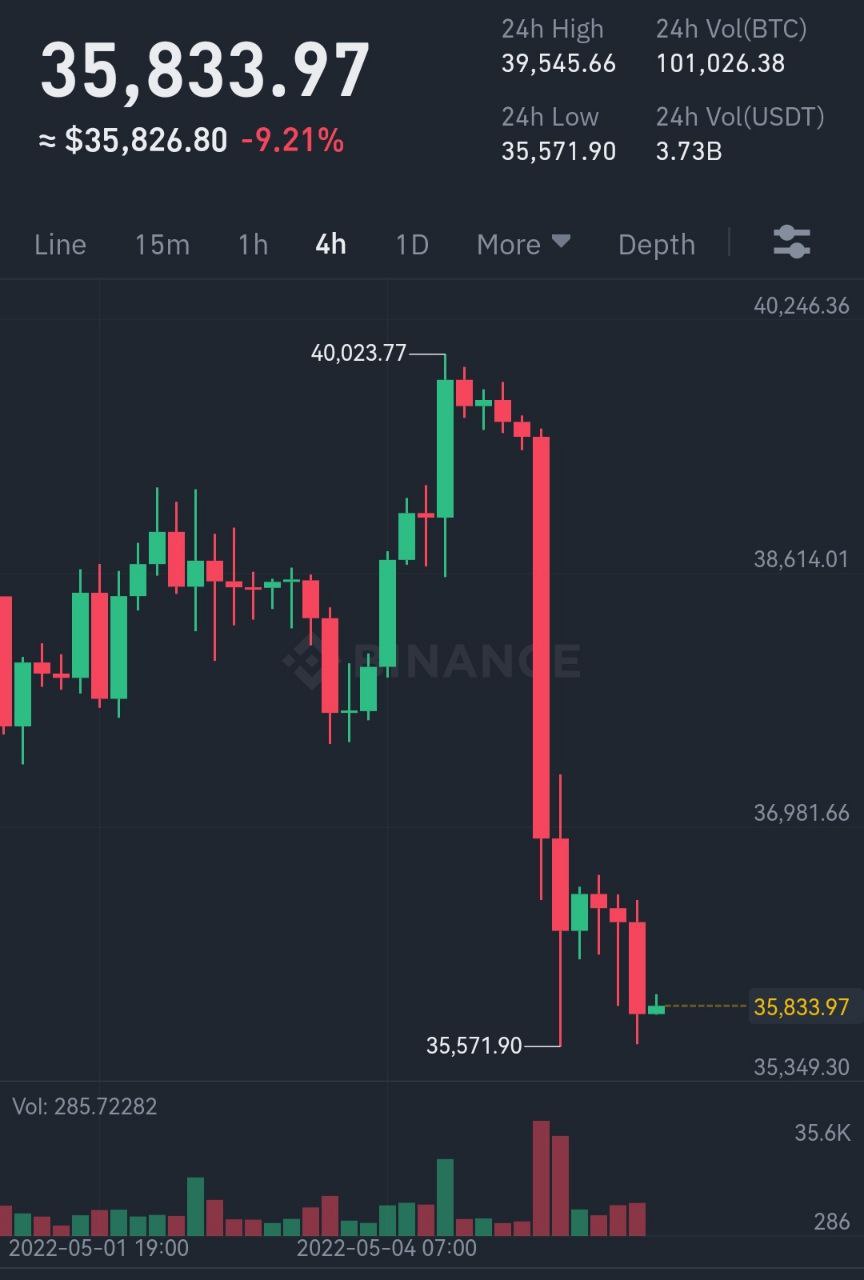The width and height of the screenshot is (864, 1280).
Task: Tap the -9.21% change percentage
Action: [x=292, y=141]
